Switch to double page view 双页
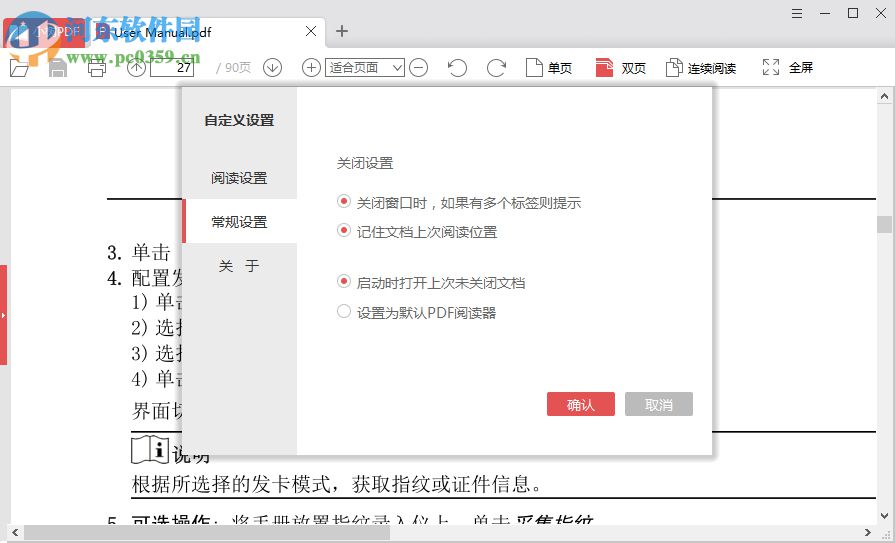The width and height of the screenshot is (895, 543). [x=620, y=67]
